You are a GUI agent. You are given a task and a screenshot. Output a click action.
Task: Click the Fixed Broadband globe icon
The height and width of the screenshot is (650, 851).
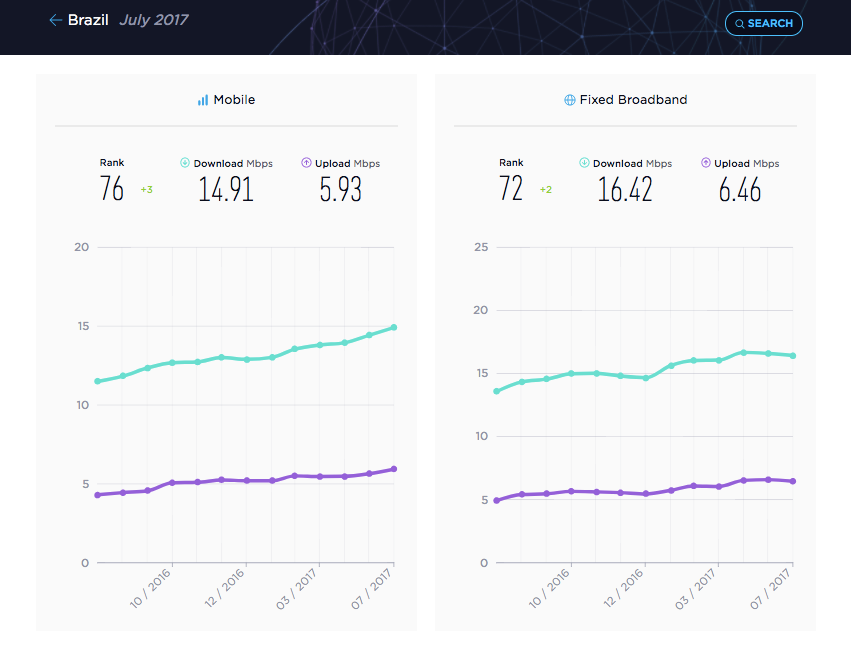click(x=569, y=100)
